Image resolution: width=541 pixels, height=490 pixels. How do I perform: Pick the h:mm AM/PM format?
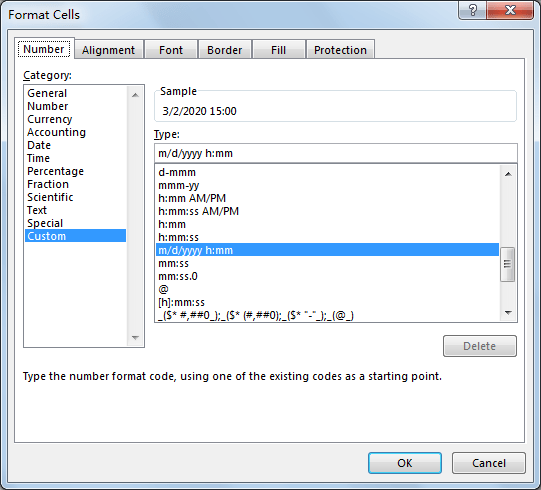pyautogui.click(x=327, y=198)
